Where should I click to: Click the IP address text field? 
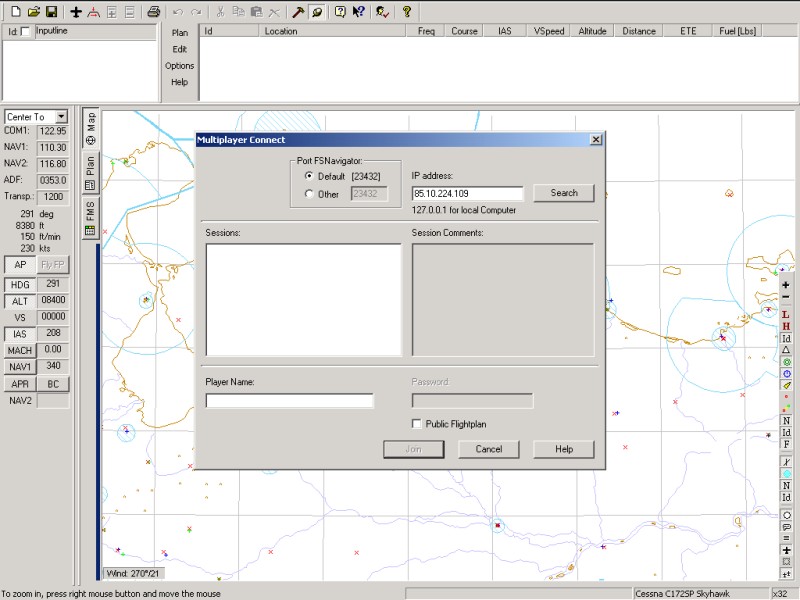click(x=467, y=194)
